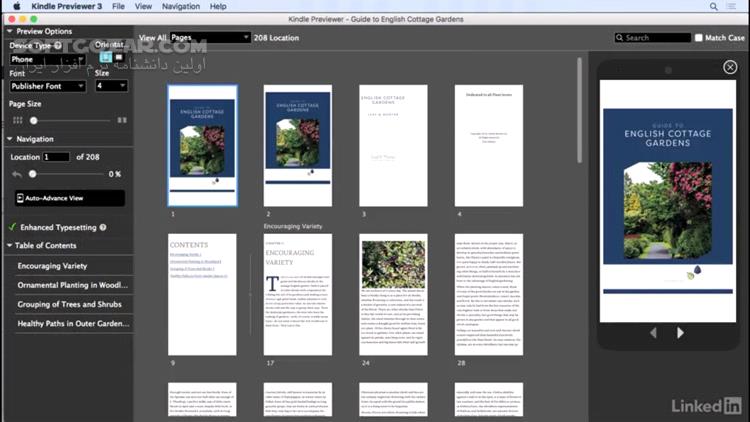Click '0 %' progress text
Image resolution: width=750 pixels, height=422 pixels.
tap(115, 174)
